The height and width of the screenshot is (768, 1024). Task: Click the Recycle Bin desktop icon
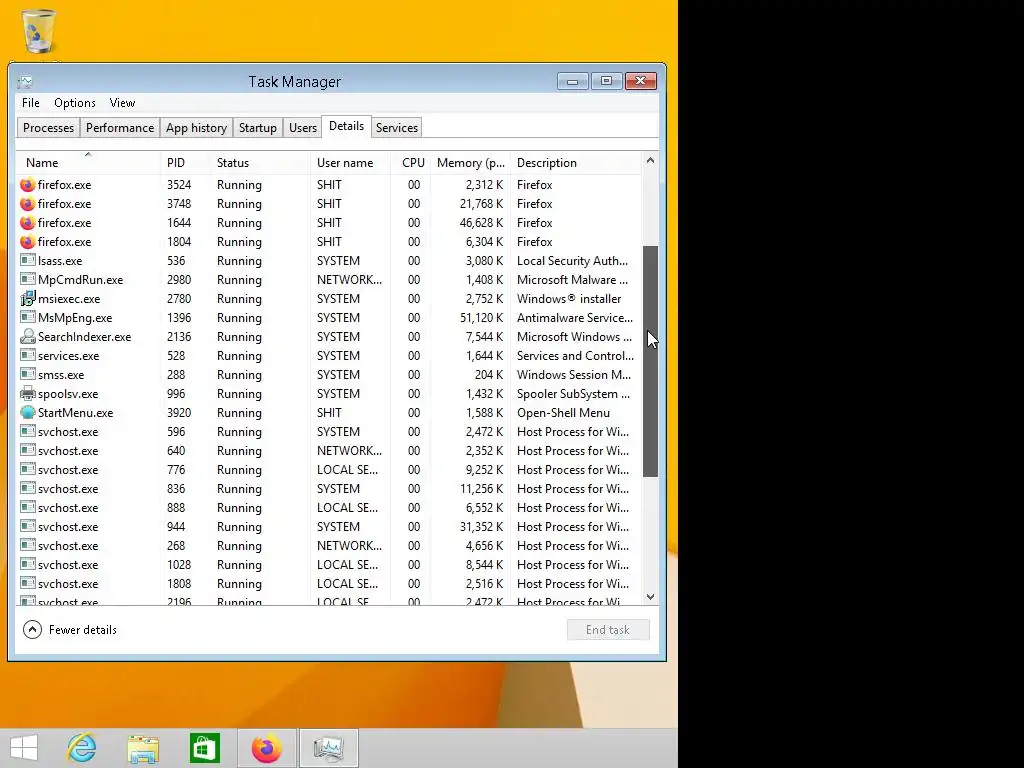click(x=39, y=31)
